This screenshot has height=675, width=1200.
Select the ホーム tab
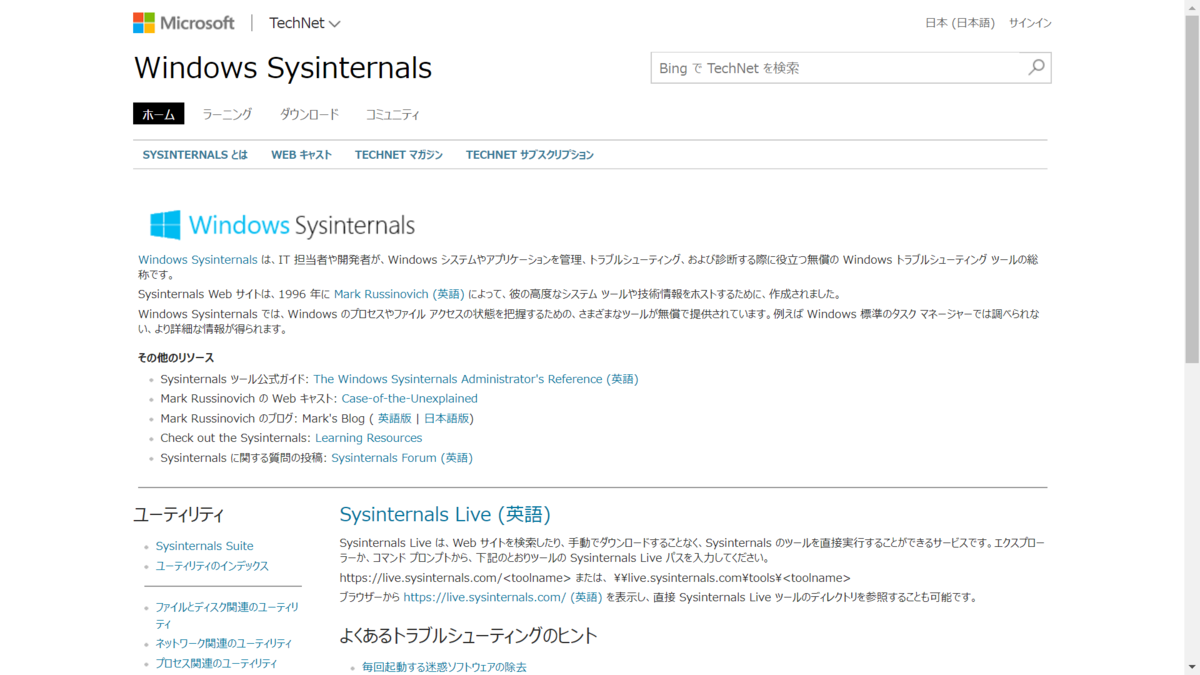coord(159,114)
